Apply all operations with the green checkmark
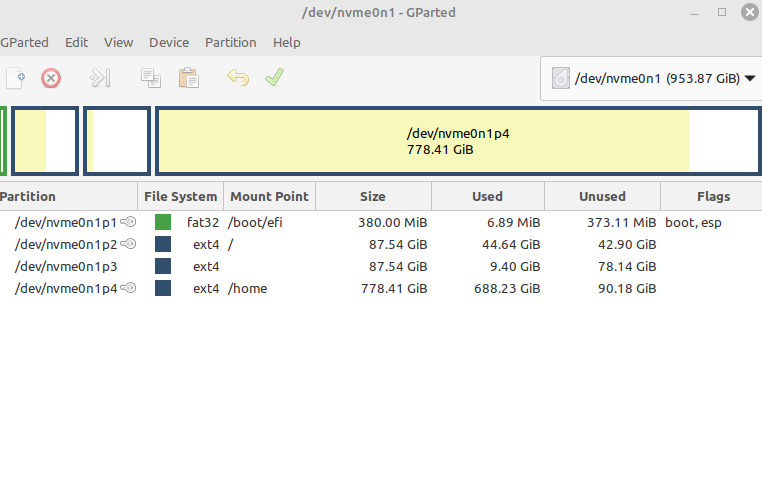 pyautogui.click(x=273, y=78)
